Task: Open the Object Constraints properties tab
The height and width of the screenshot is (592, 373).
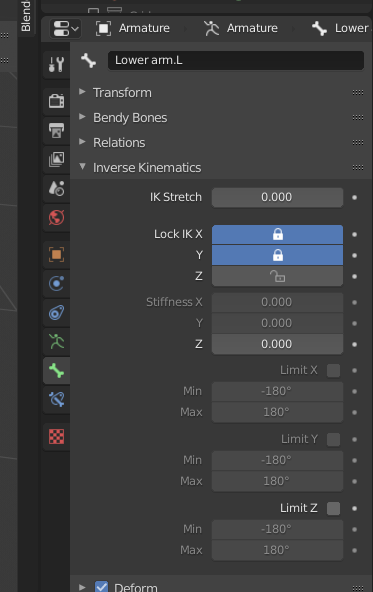Action: click(56, 312)
